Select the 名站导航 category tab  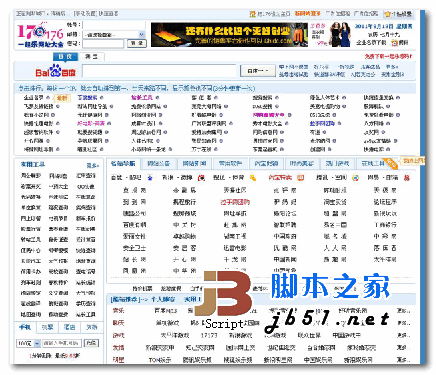pyautogui.click(x=123, y=164)
